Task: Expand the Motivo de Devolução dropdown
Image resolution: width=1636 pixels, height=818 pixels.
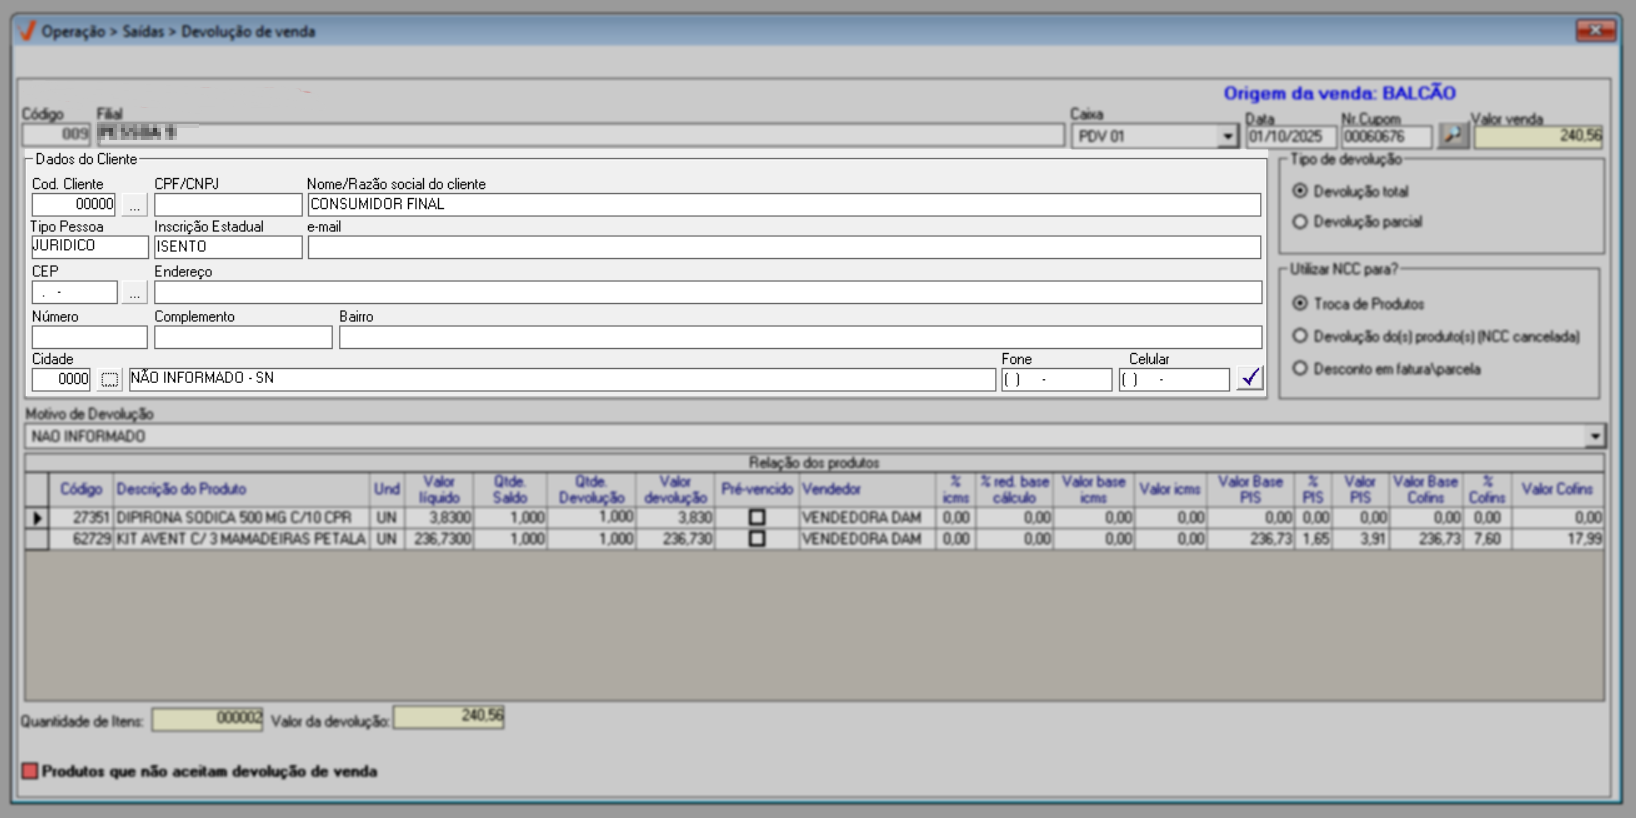Action: click(1594, 436)
